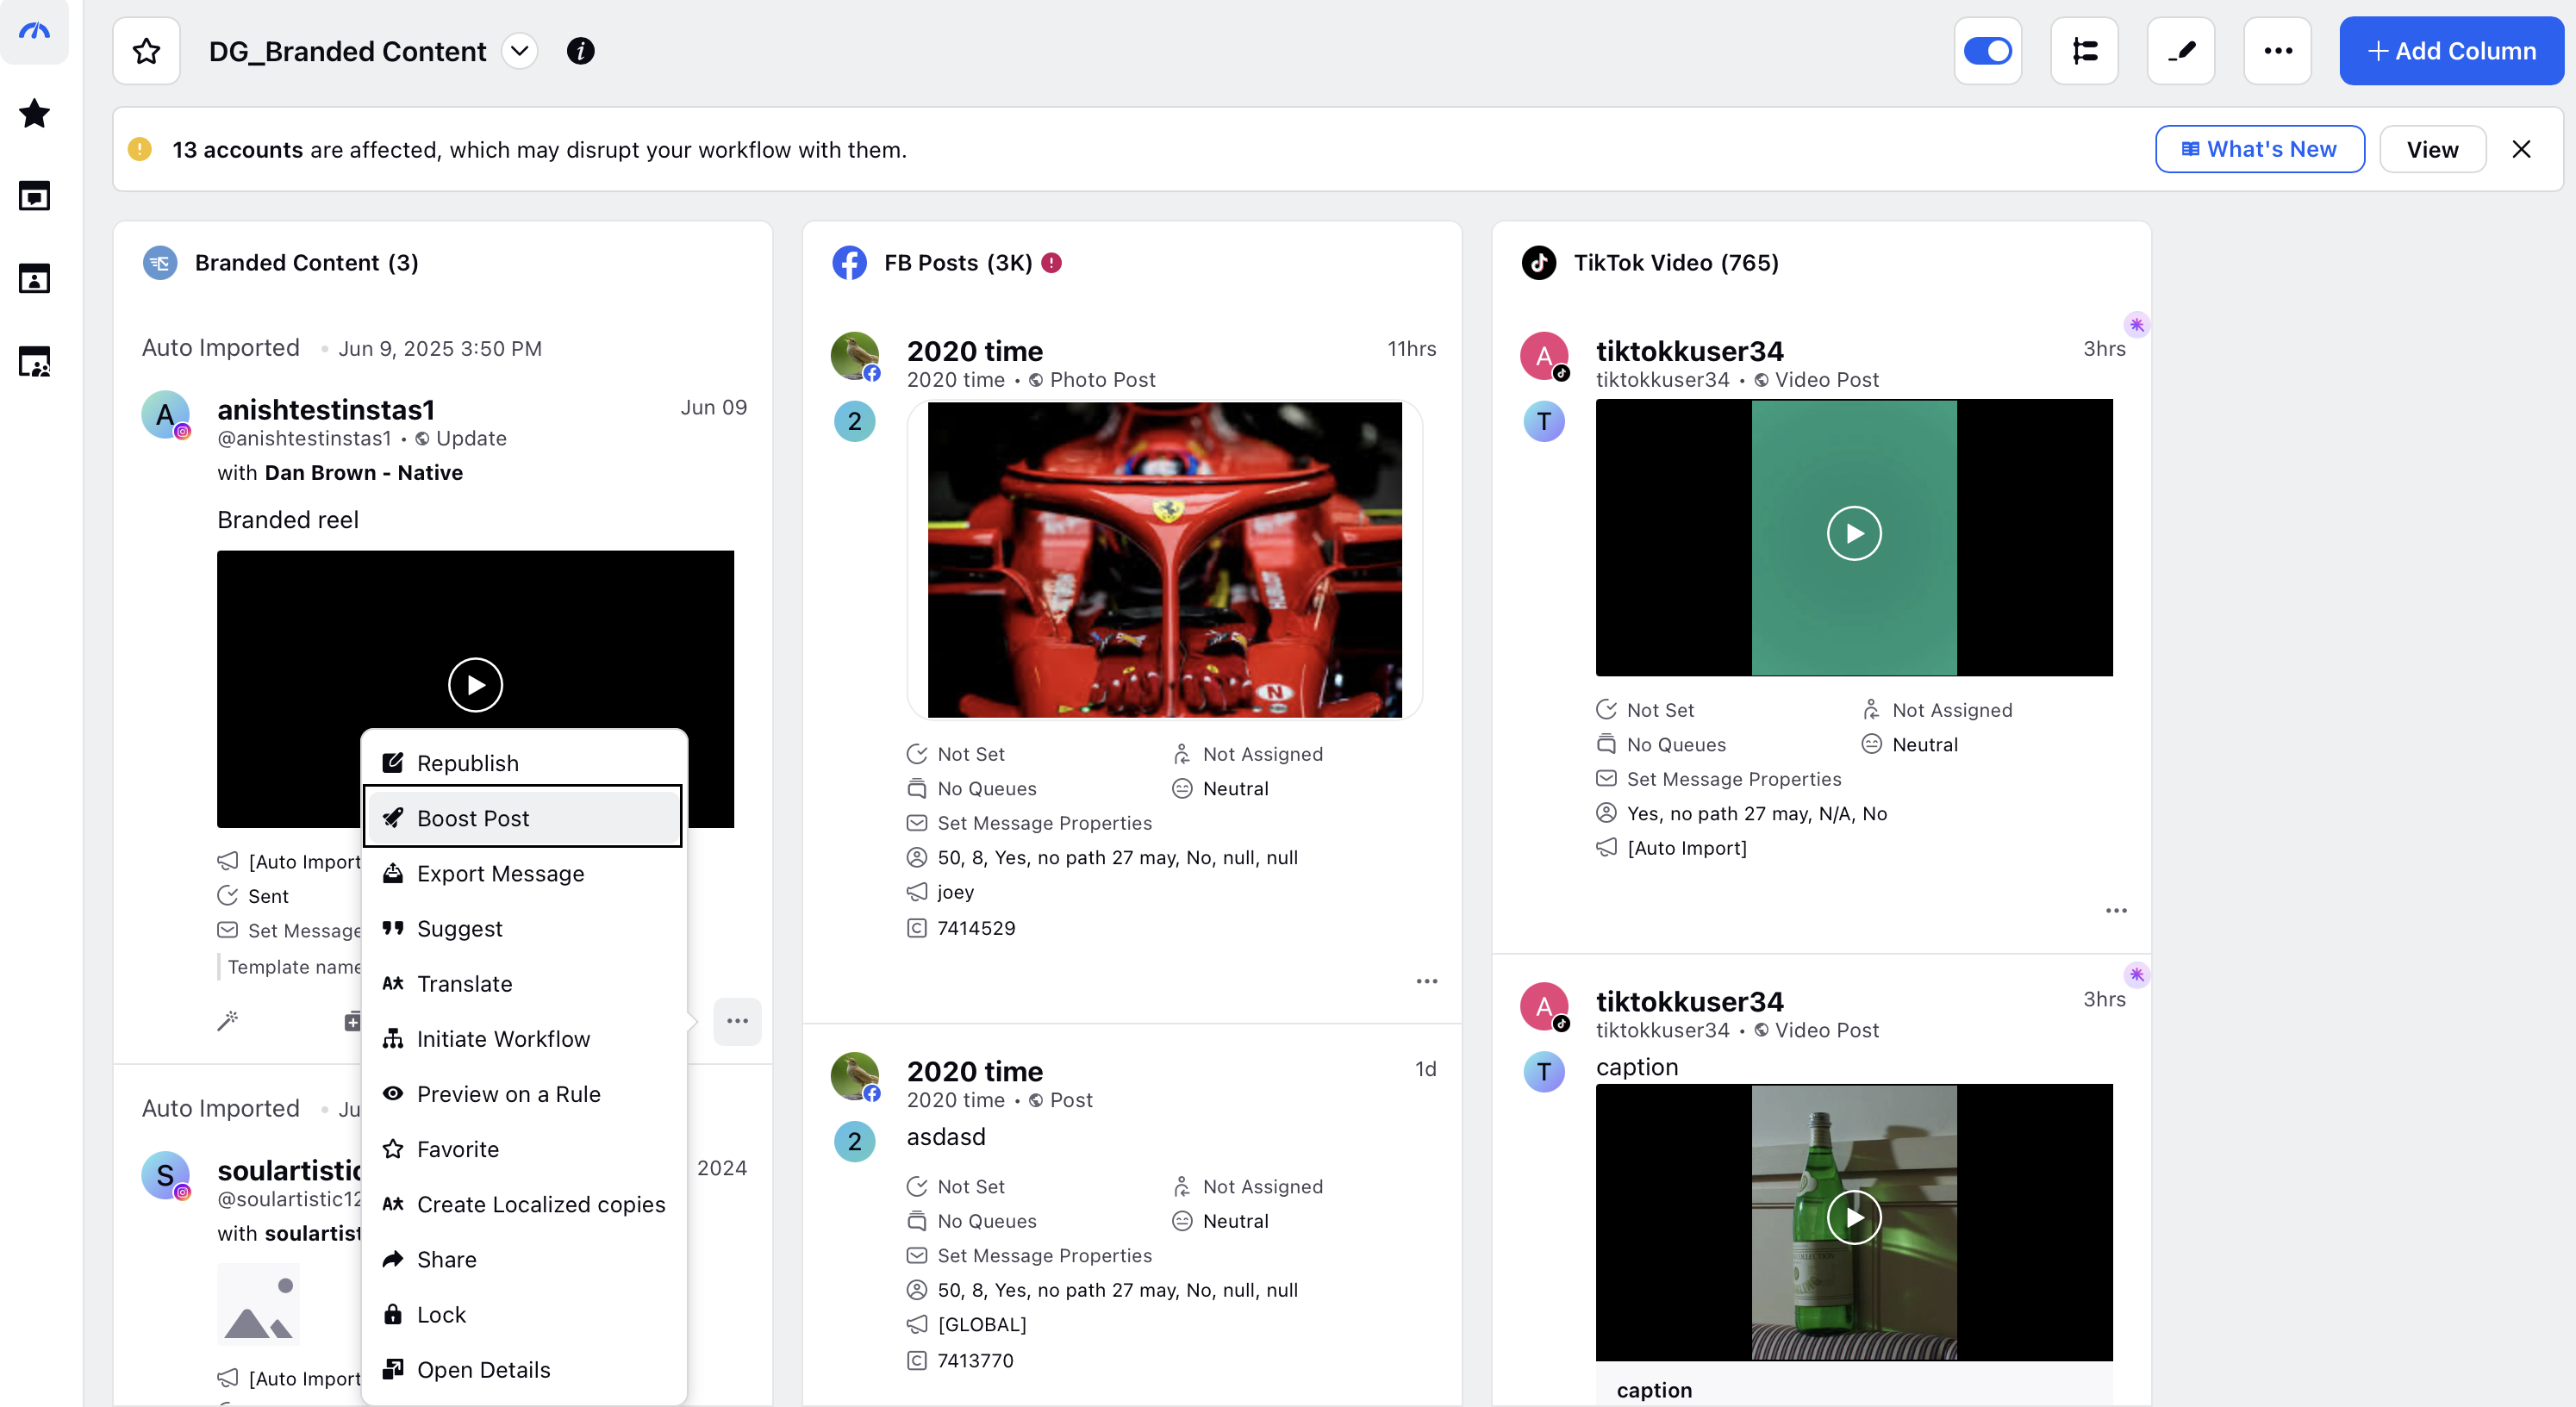Screen dimensions: 2576x1407
Task: Click the soularistic profile avatar
Action: 165,1175
